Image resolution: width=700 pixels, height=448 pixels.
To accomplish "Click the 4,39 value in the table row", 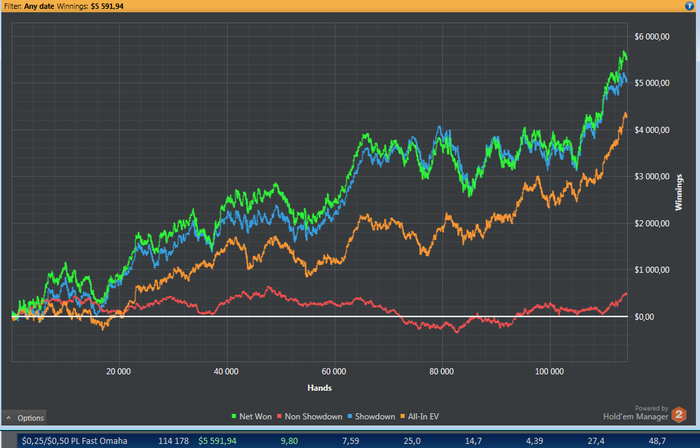I will [x=534, y=441].
